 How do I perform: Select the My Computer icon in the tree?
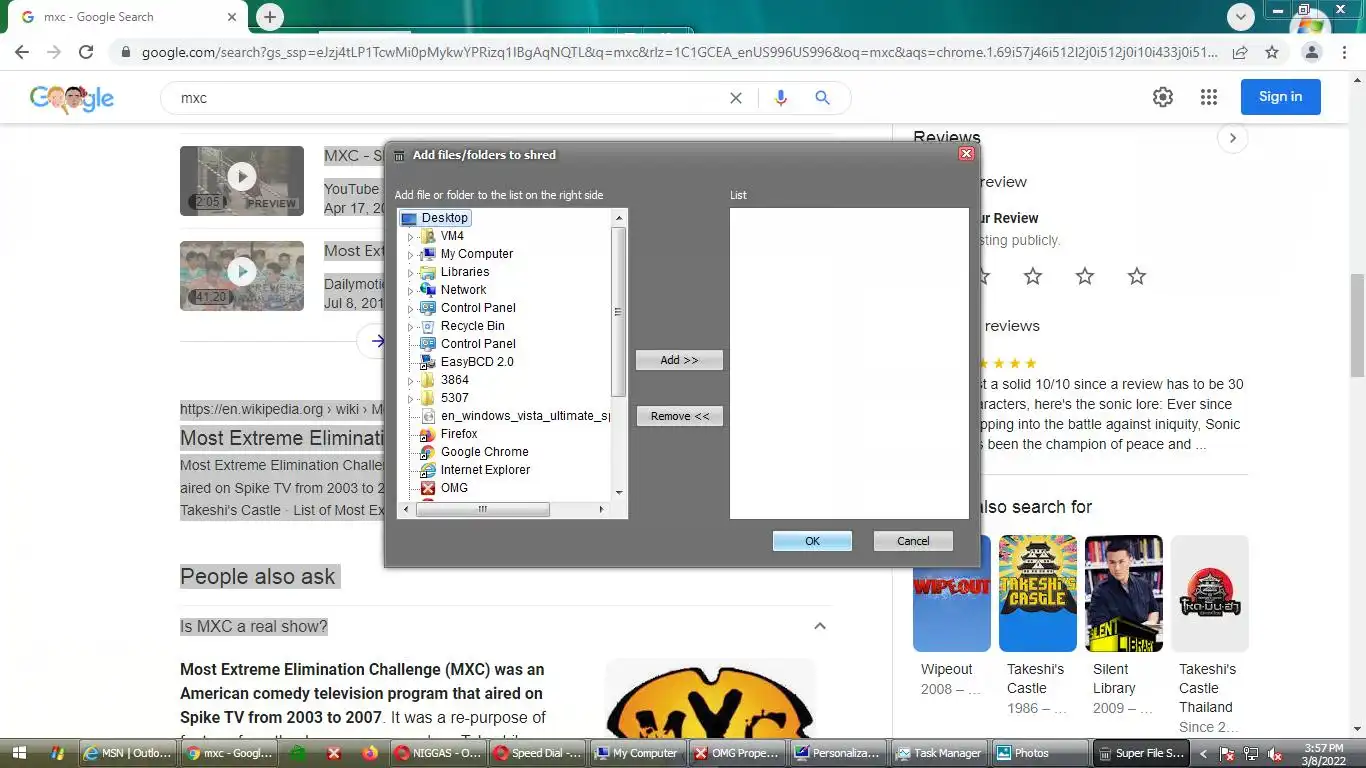click(428, 254)
